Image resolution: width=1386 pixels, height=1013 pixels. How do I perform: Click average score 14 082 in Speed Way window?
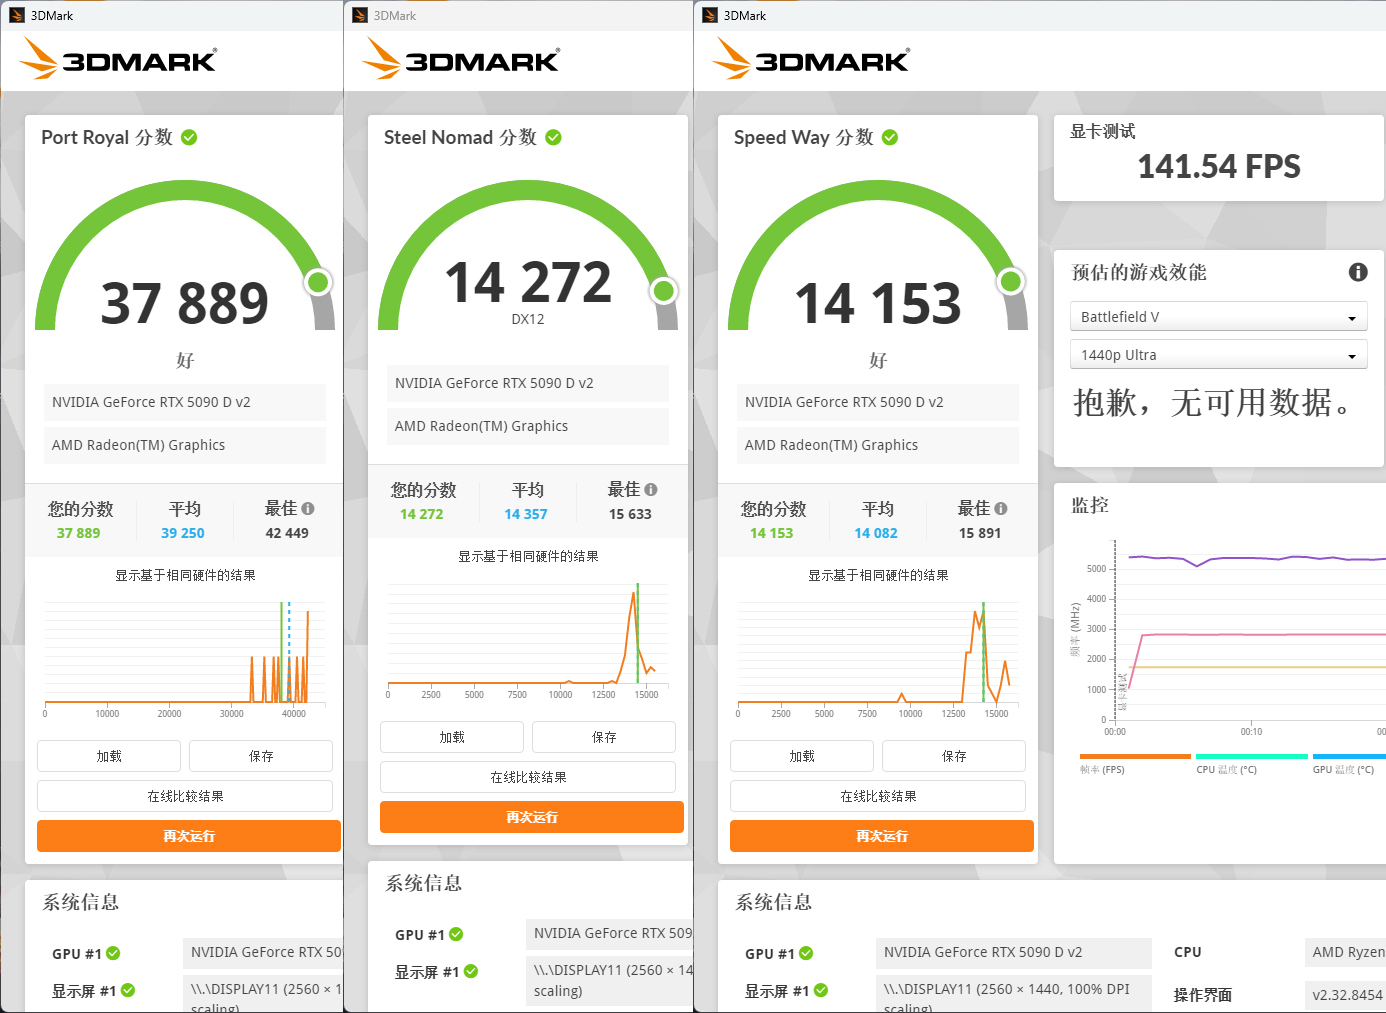point(876,533)
